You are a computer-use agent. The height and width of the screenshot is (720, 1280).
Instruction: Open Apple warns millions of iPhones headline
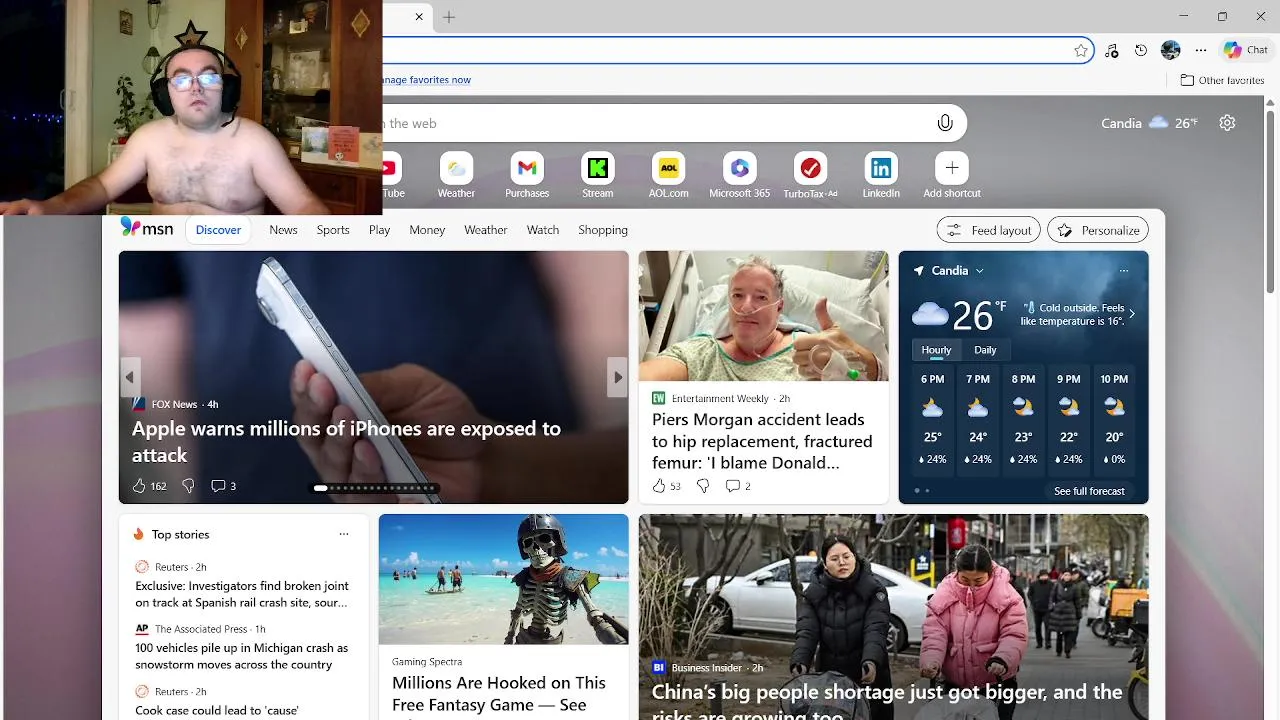[x=346, y=441]
